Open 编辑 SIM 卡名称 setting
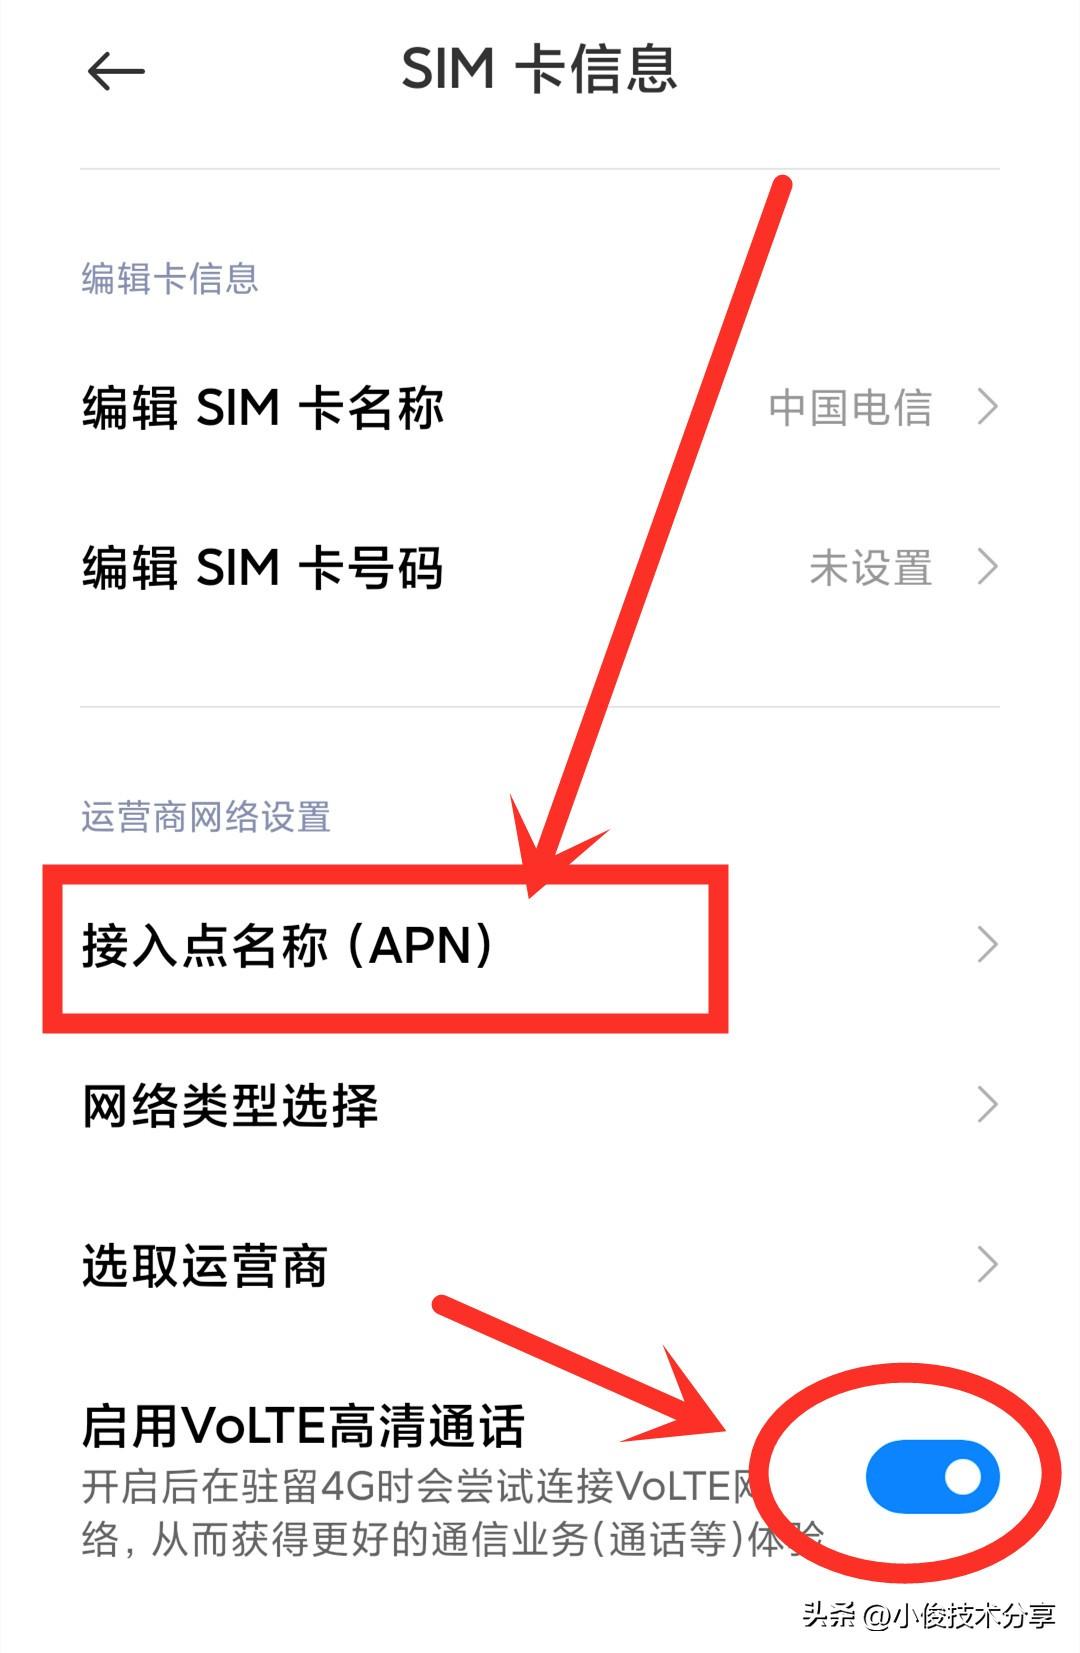 (x=540, y=407)
